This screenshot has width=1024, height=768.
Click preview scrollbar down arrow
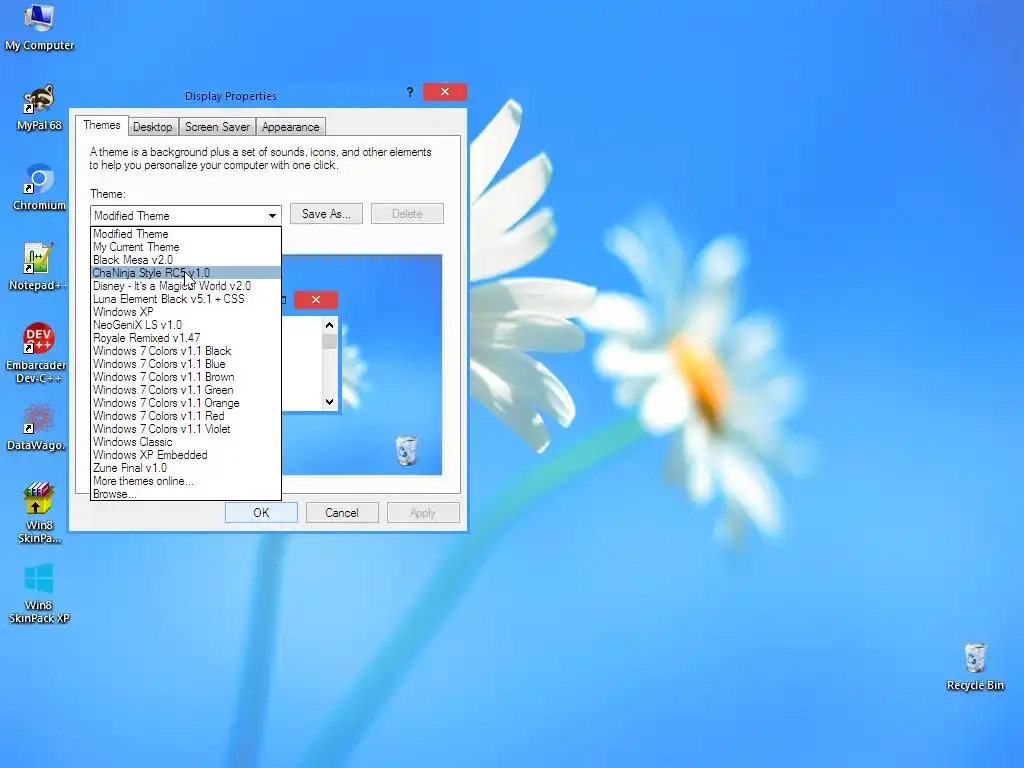[x=330, y=402]
